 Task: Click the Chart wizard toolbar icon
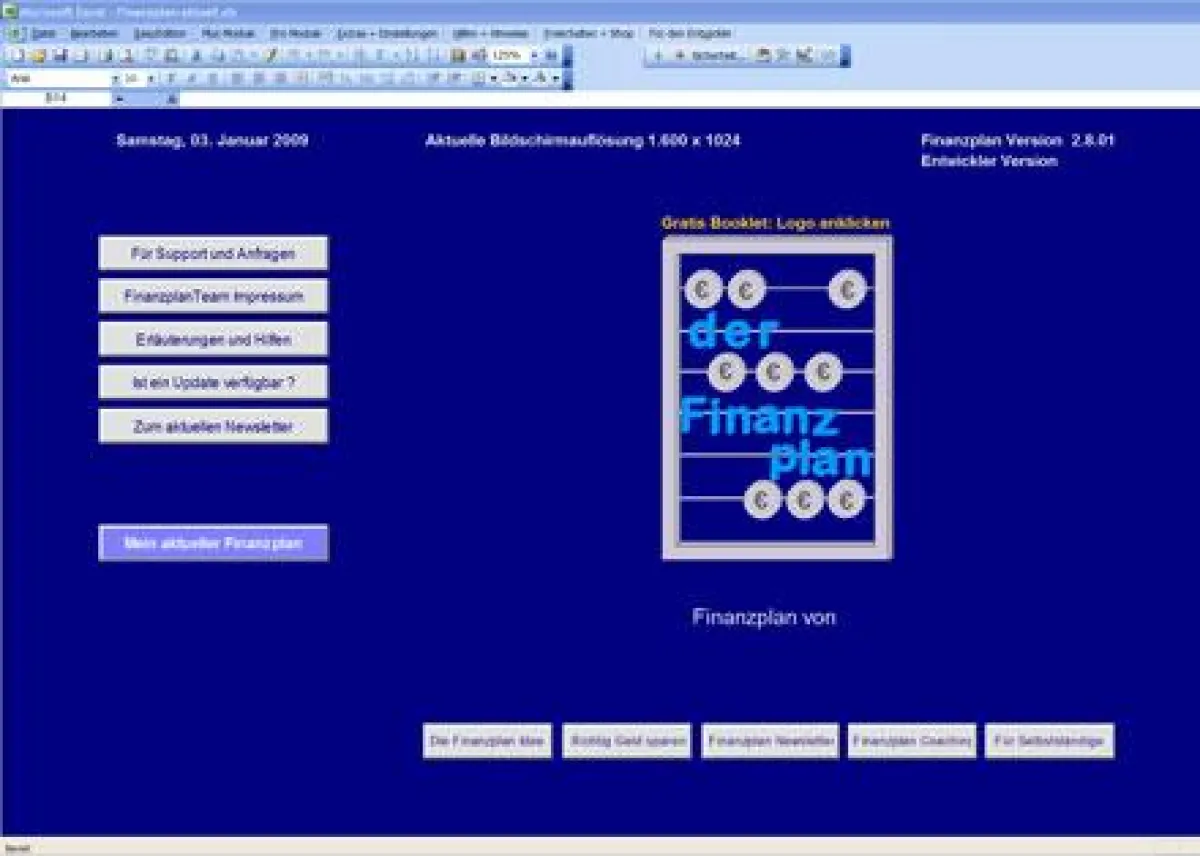pyautogui.click(x=459, y=55)
